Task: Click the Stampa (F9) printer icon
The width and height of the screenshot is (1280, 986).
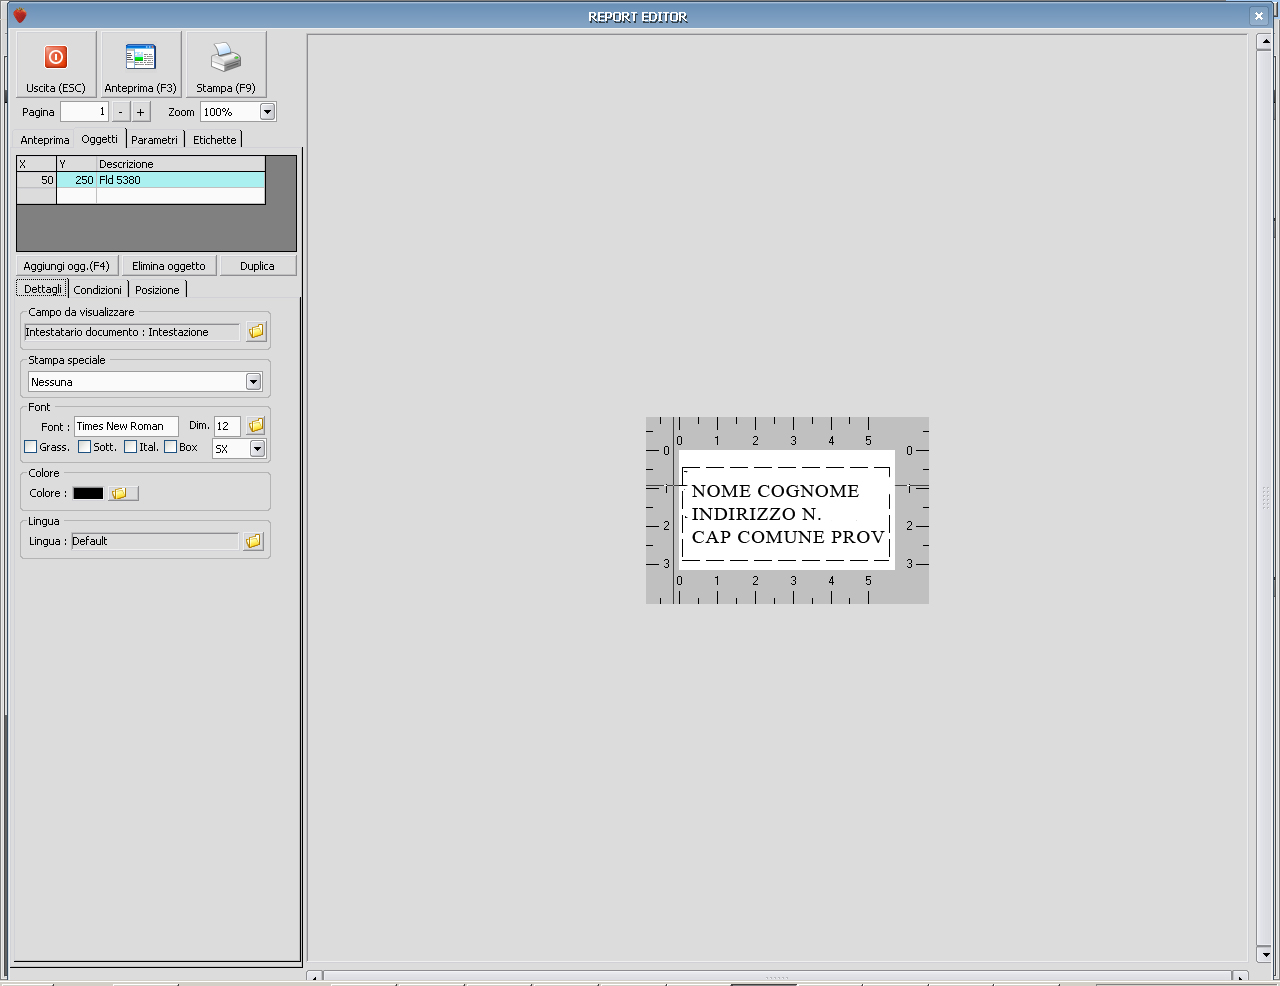Action: tap(226, 57)
